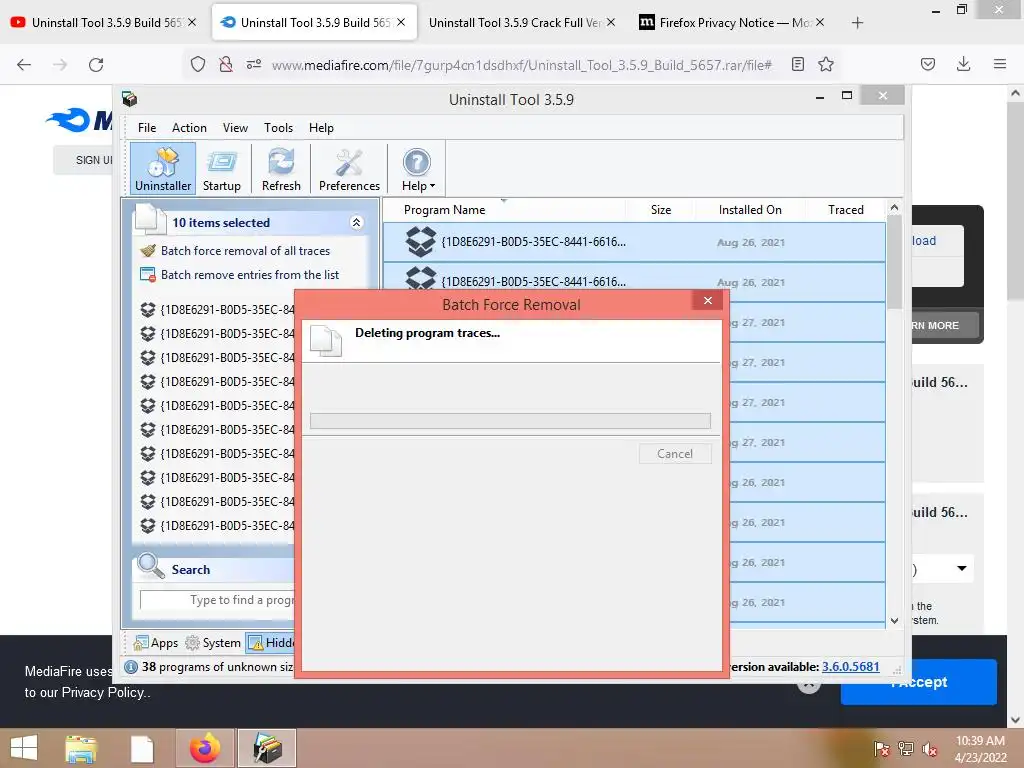
Task: Open the View menu
Action: pos(235,128)
